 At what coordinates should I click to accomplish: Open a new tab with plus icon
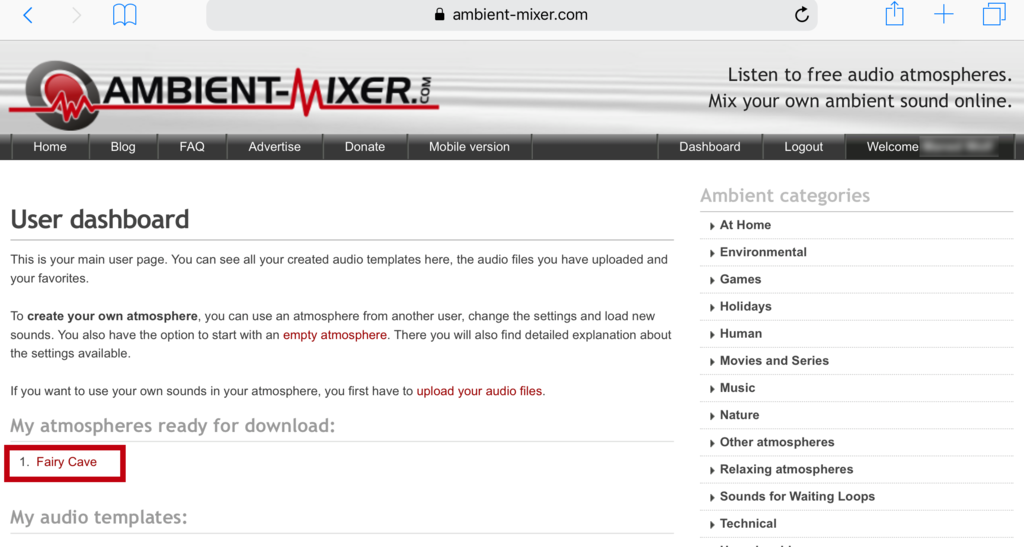pos(944,14)
